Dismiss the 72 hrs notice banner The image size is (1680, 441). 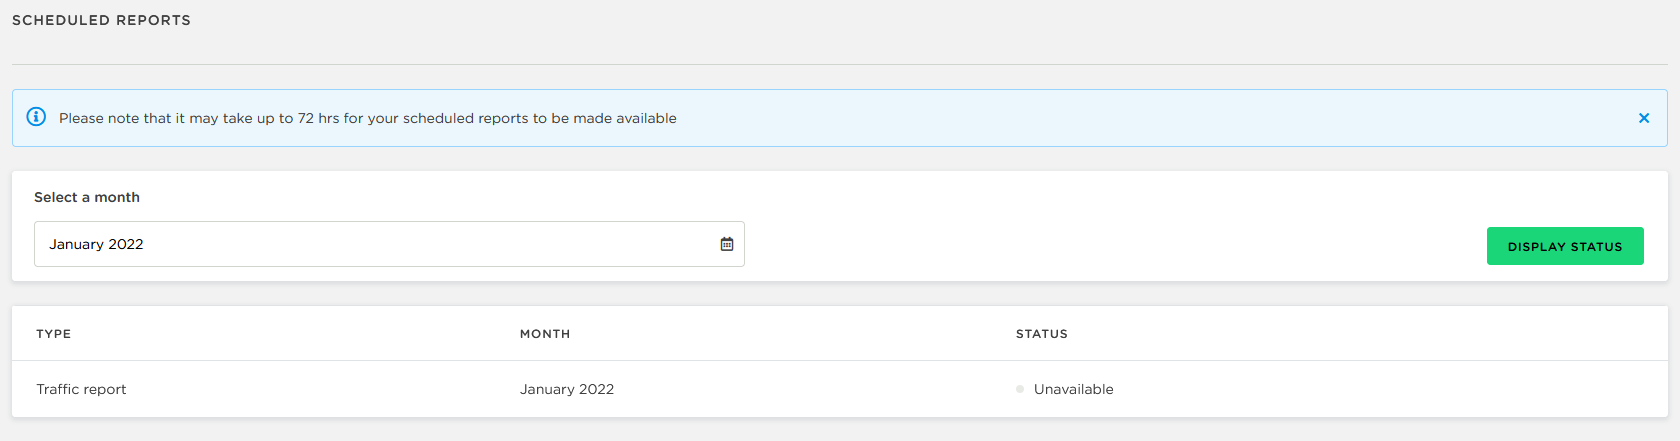pos(1644,118)
